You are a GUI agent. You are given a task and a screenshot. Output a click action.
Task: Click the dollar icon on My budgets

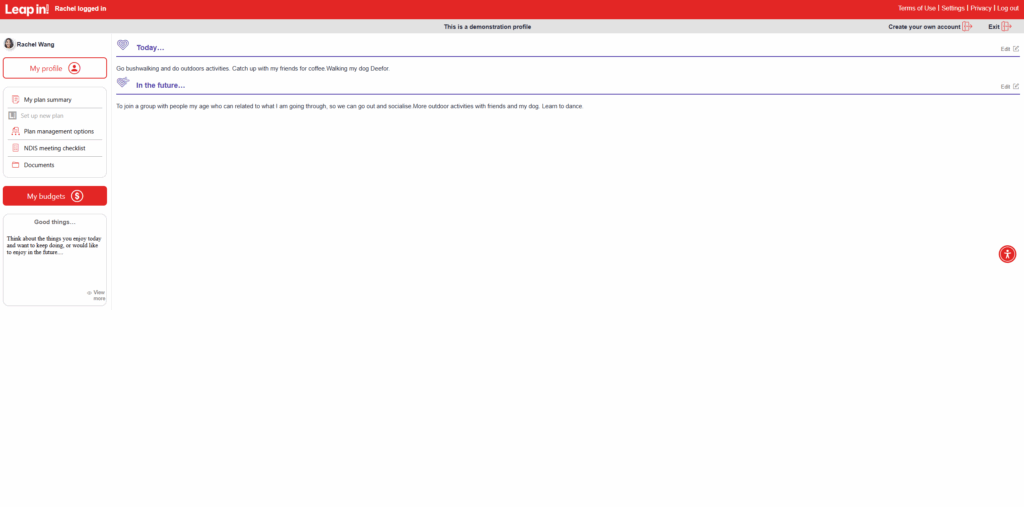77,196
